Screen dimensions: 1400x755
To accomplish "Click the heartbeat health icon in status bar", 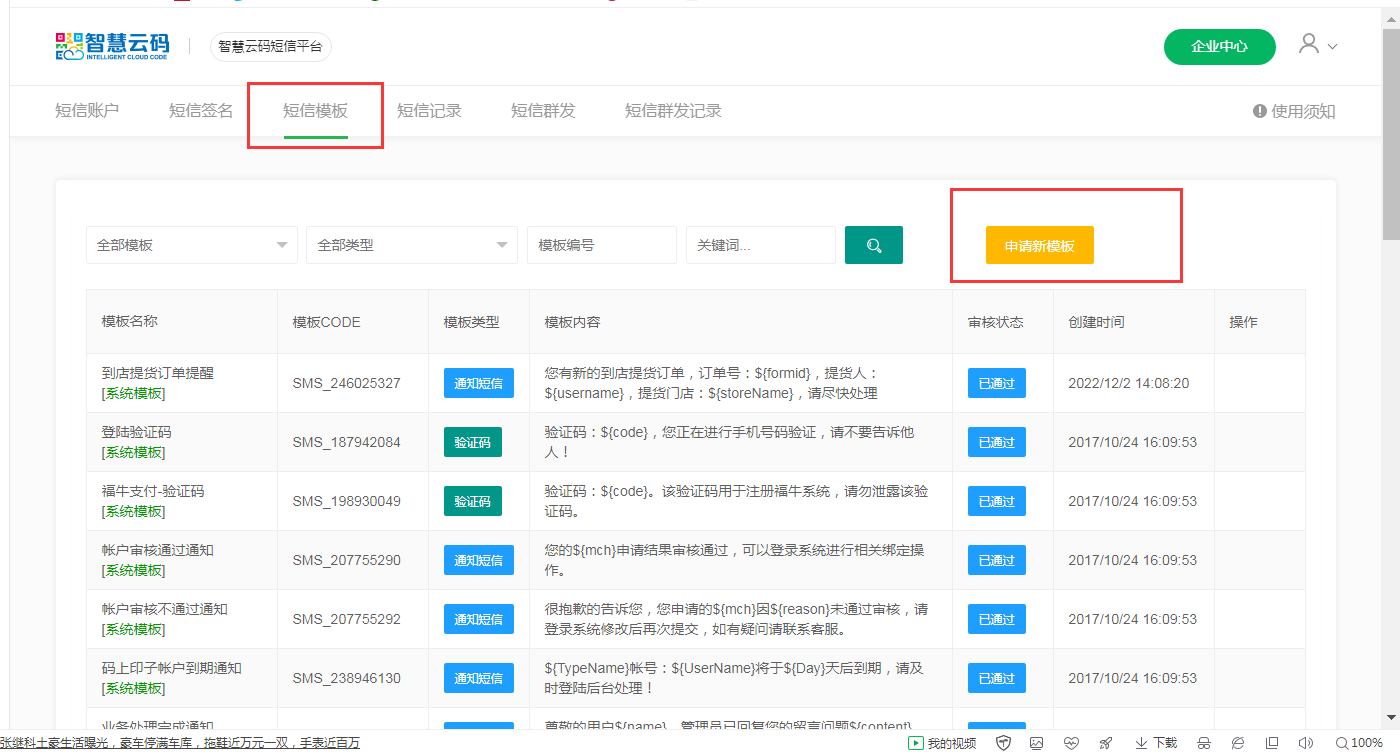I will [1071, 743].
